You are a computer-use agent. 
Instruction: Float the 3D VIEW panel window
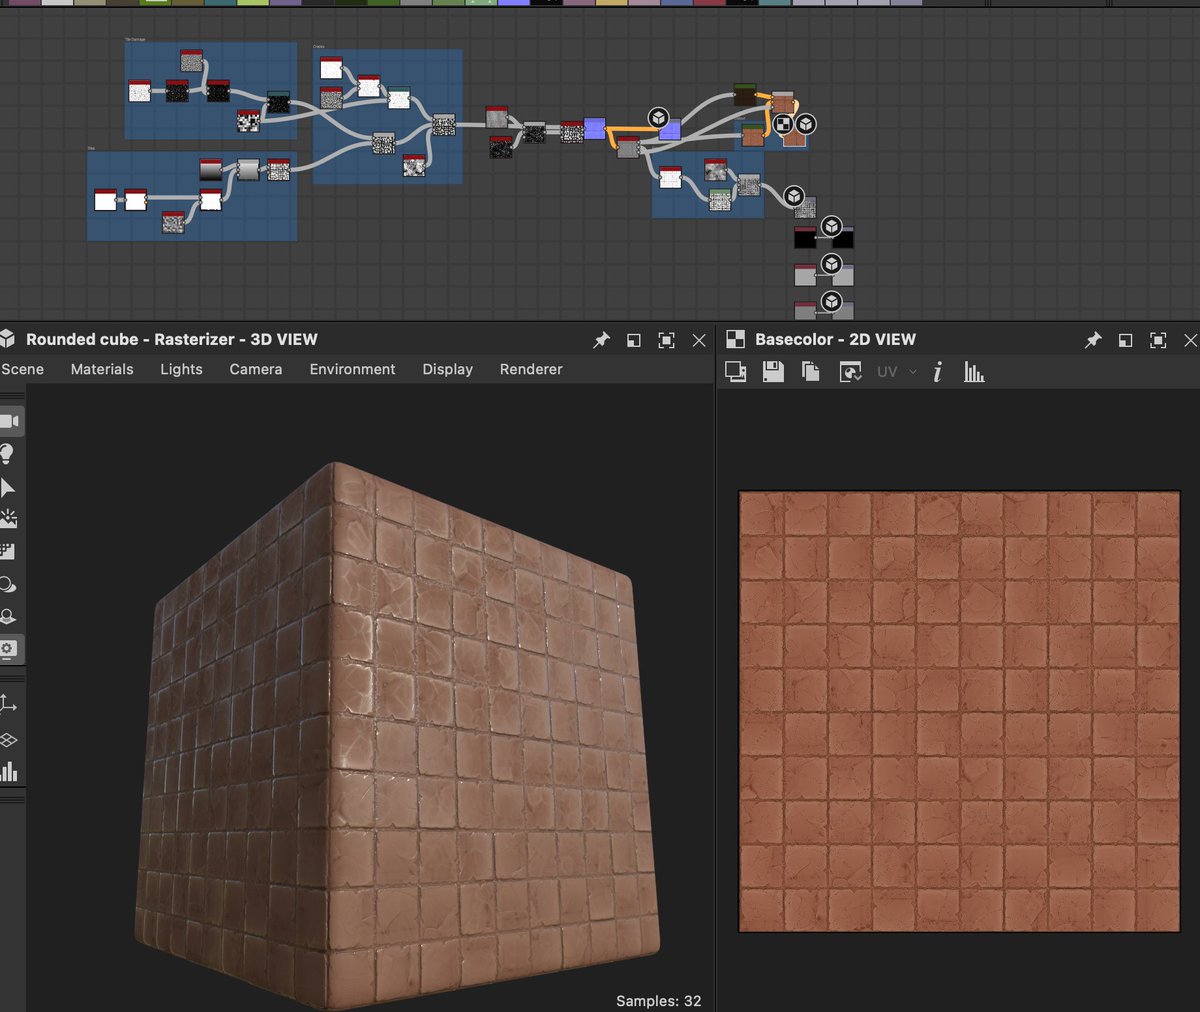pos(634,340)
